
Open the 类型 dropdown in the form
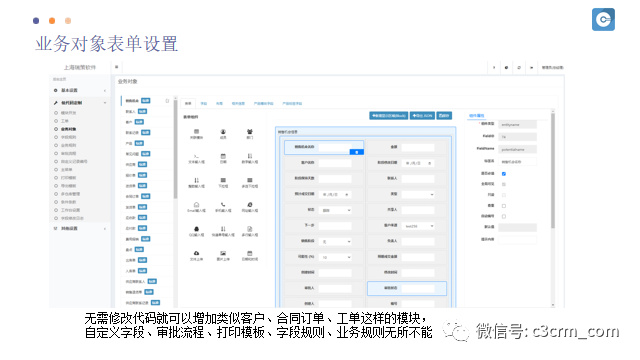tap(418, 195)
